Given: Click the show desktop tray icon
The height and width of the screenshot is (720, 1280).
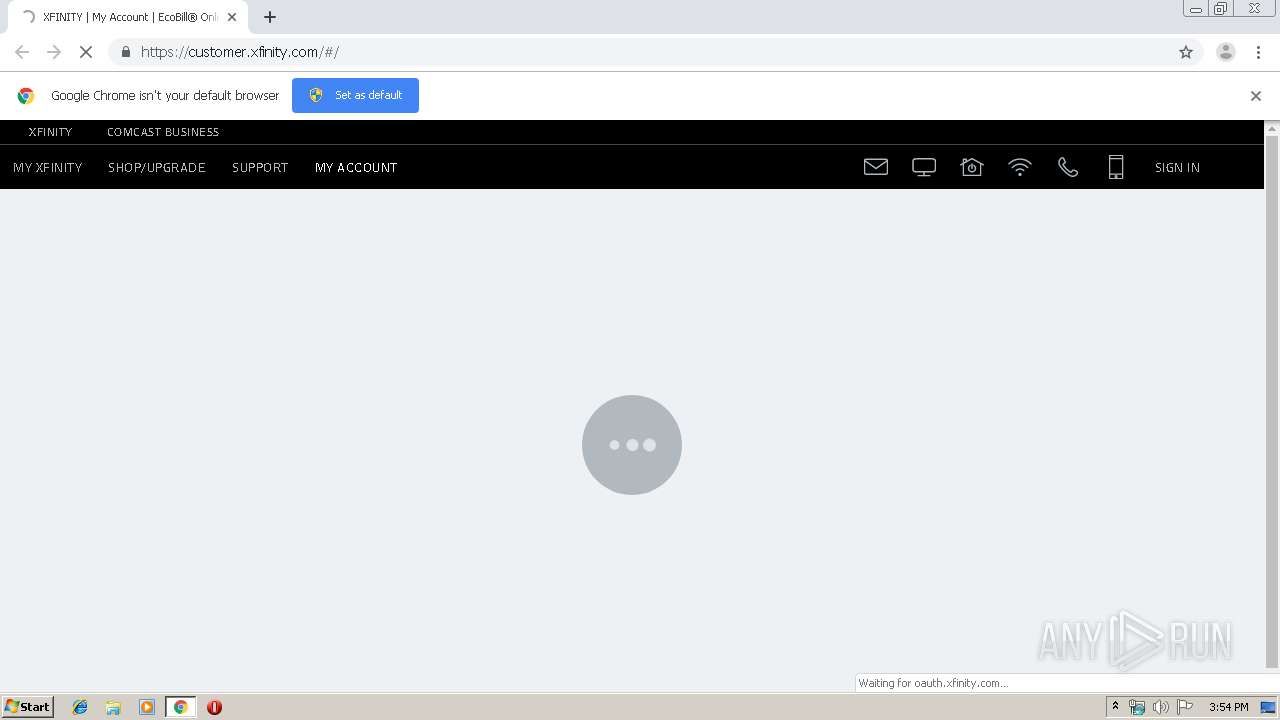Looking at the screenshot, I should 1268,707.
